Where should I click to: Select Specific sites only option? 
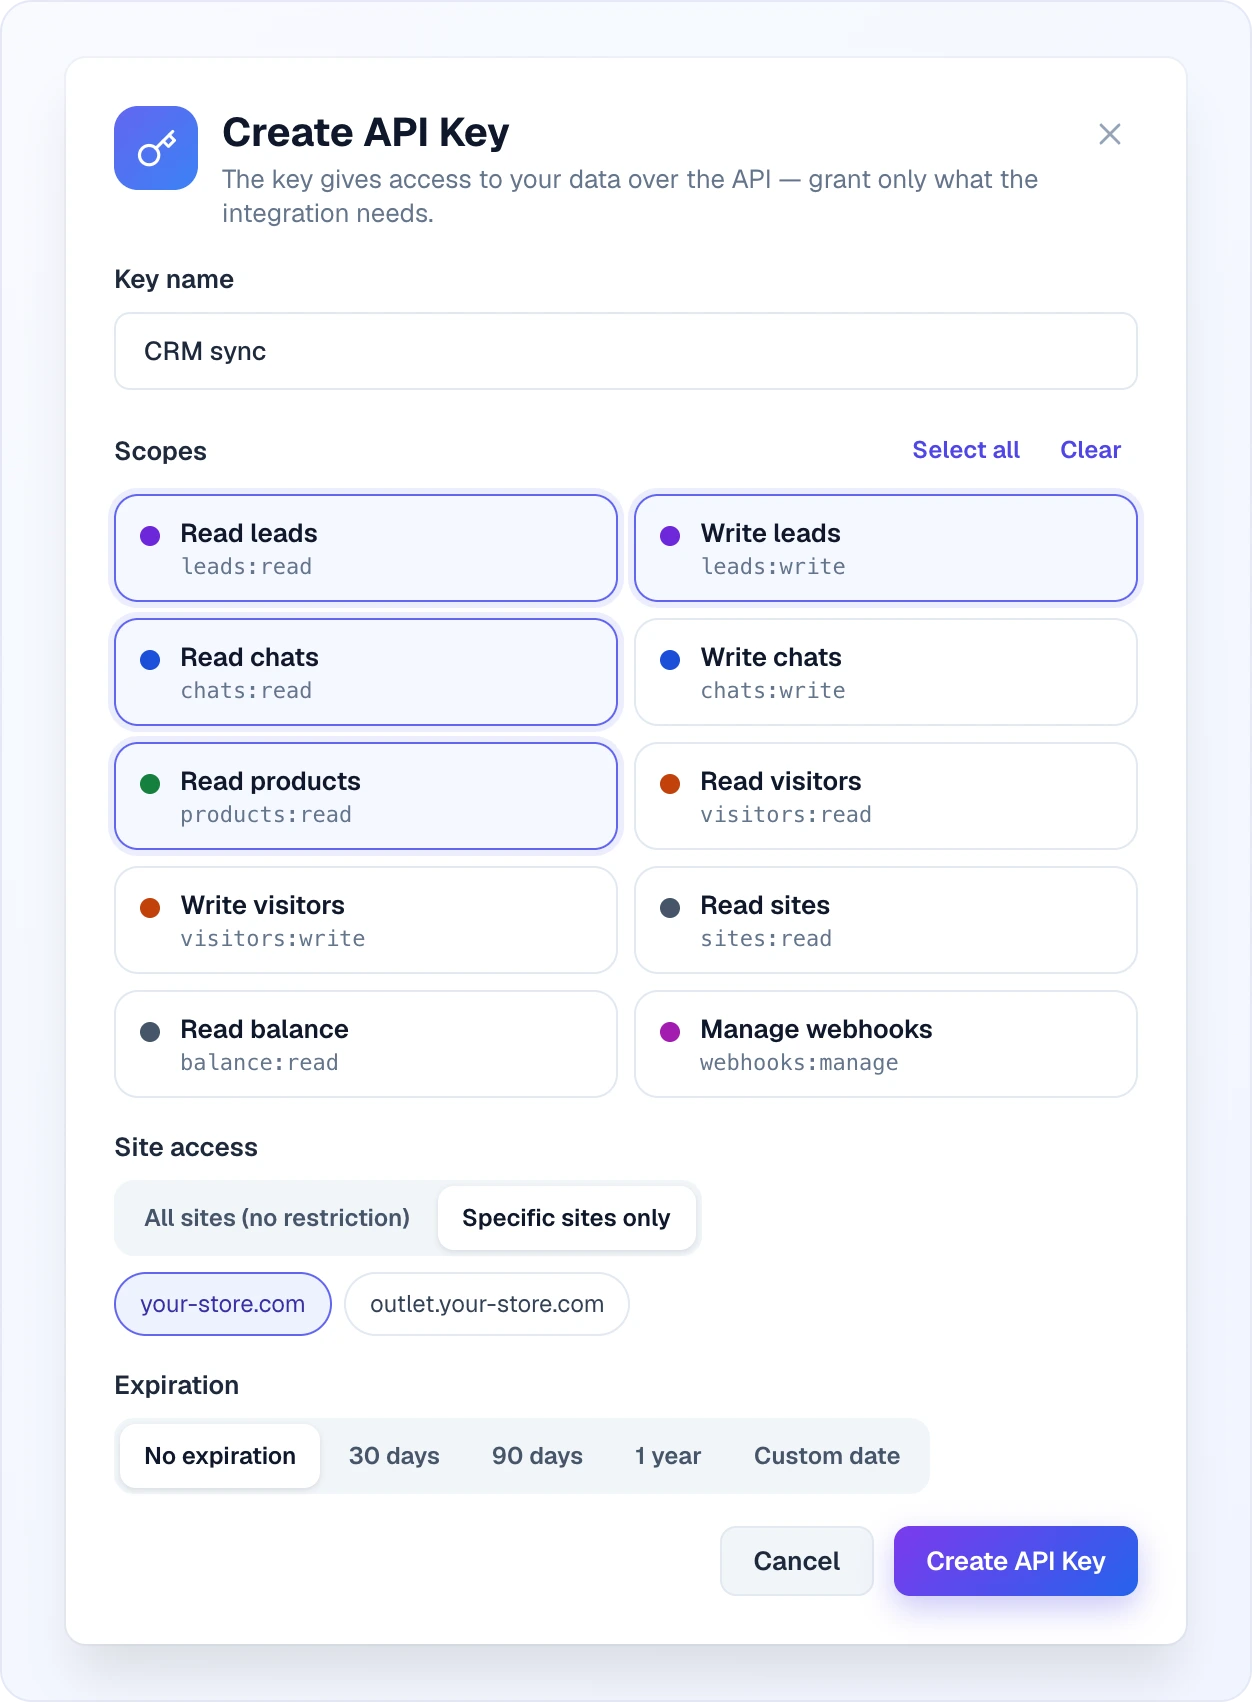566,1218
